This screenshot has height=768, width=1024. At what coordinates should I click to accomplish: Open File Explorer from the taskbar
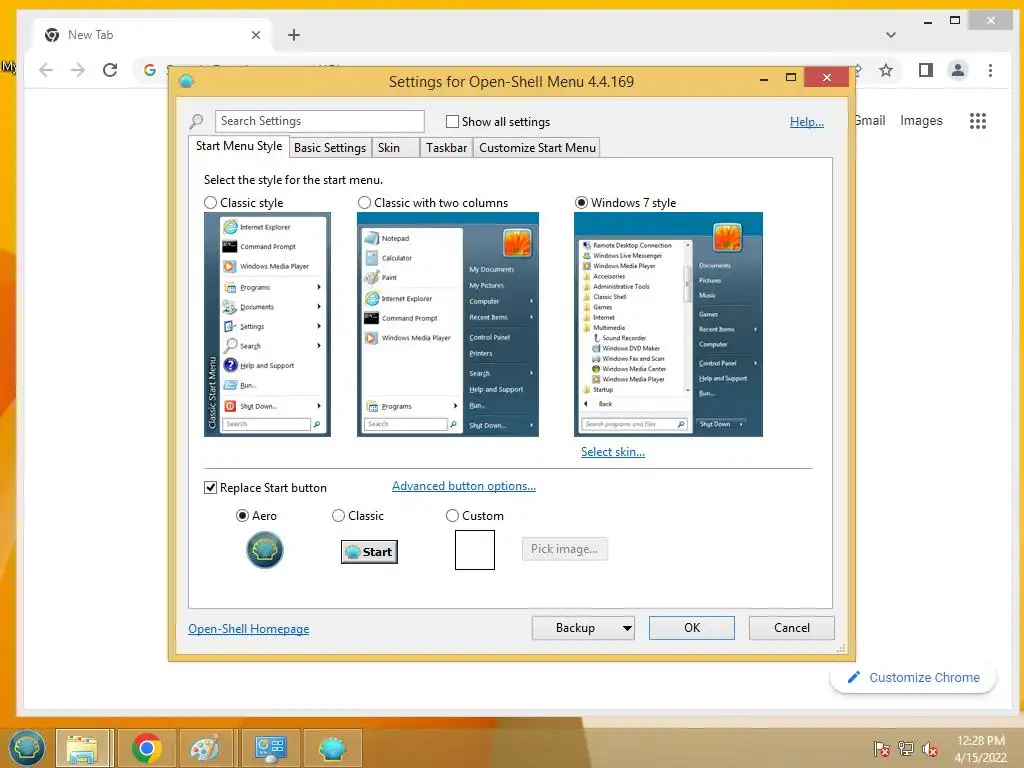click(82, 748)
